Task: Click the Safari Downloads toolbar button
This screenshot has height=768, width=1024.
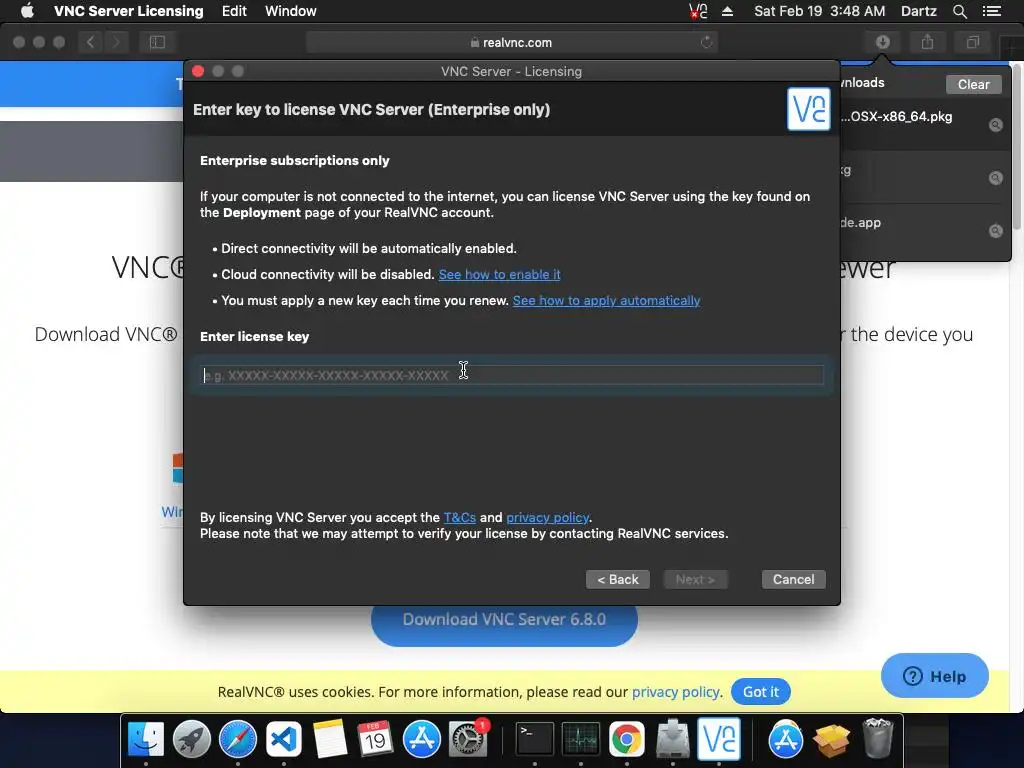Action: click(882, 42)
